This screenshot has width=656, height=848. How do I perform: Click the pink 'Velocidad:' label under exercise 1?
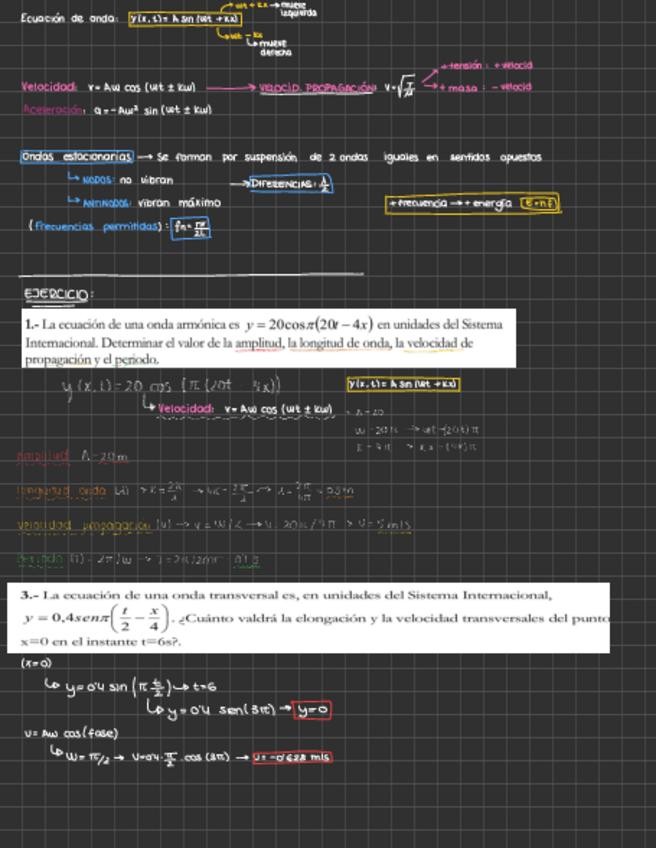point(187,409)
